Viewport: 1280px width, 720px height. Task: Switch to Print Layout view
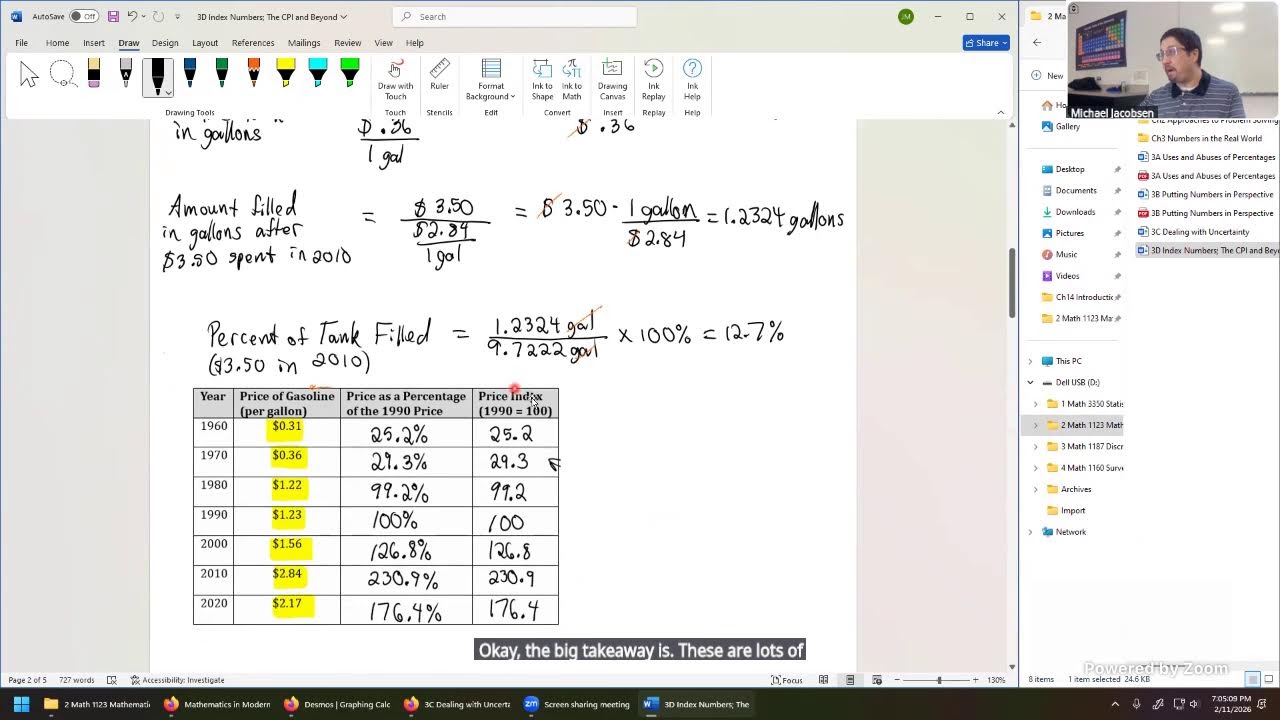point(850,680)
